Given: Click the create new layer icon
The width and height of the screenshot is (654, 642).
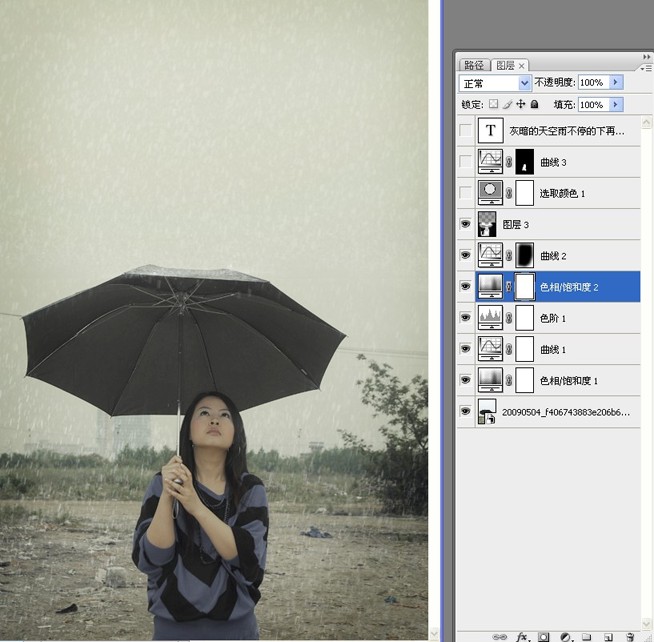Looking at the screenshot, I should pyautogui.click(x=609, y=637).
